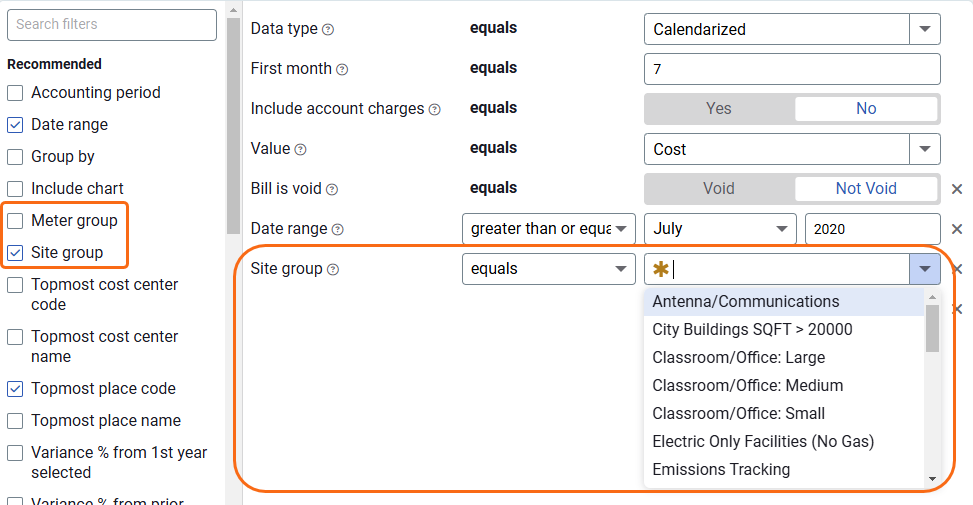Set Include account charges to Yes
The width and height of the screenshot is (973, 505).
(x=719, y=109)
